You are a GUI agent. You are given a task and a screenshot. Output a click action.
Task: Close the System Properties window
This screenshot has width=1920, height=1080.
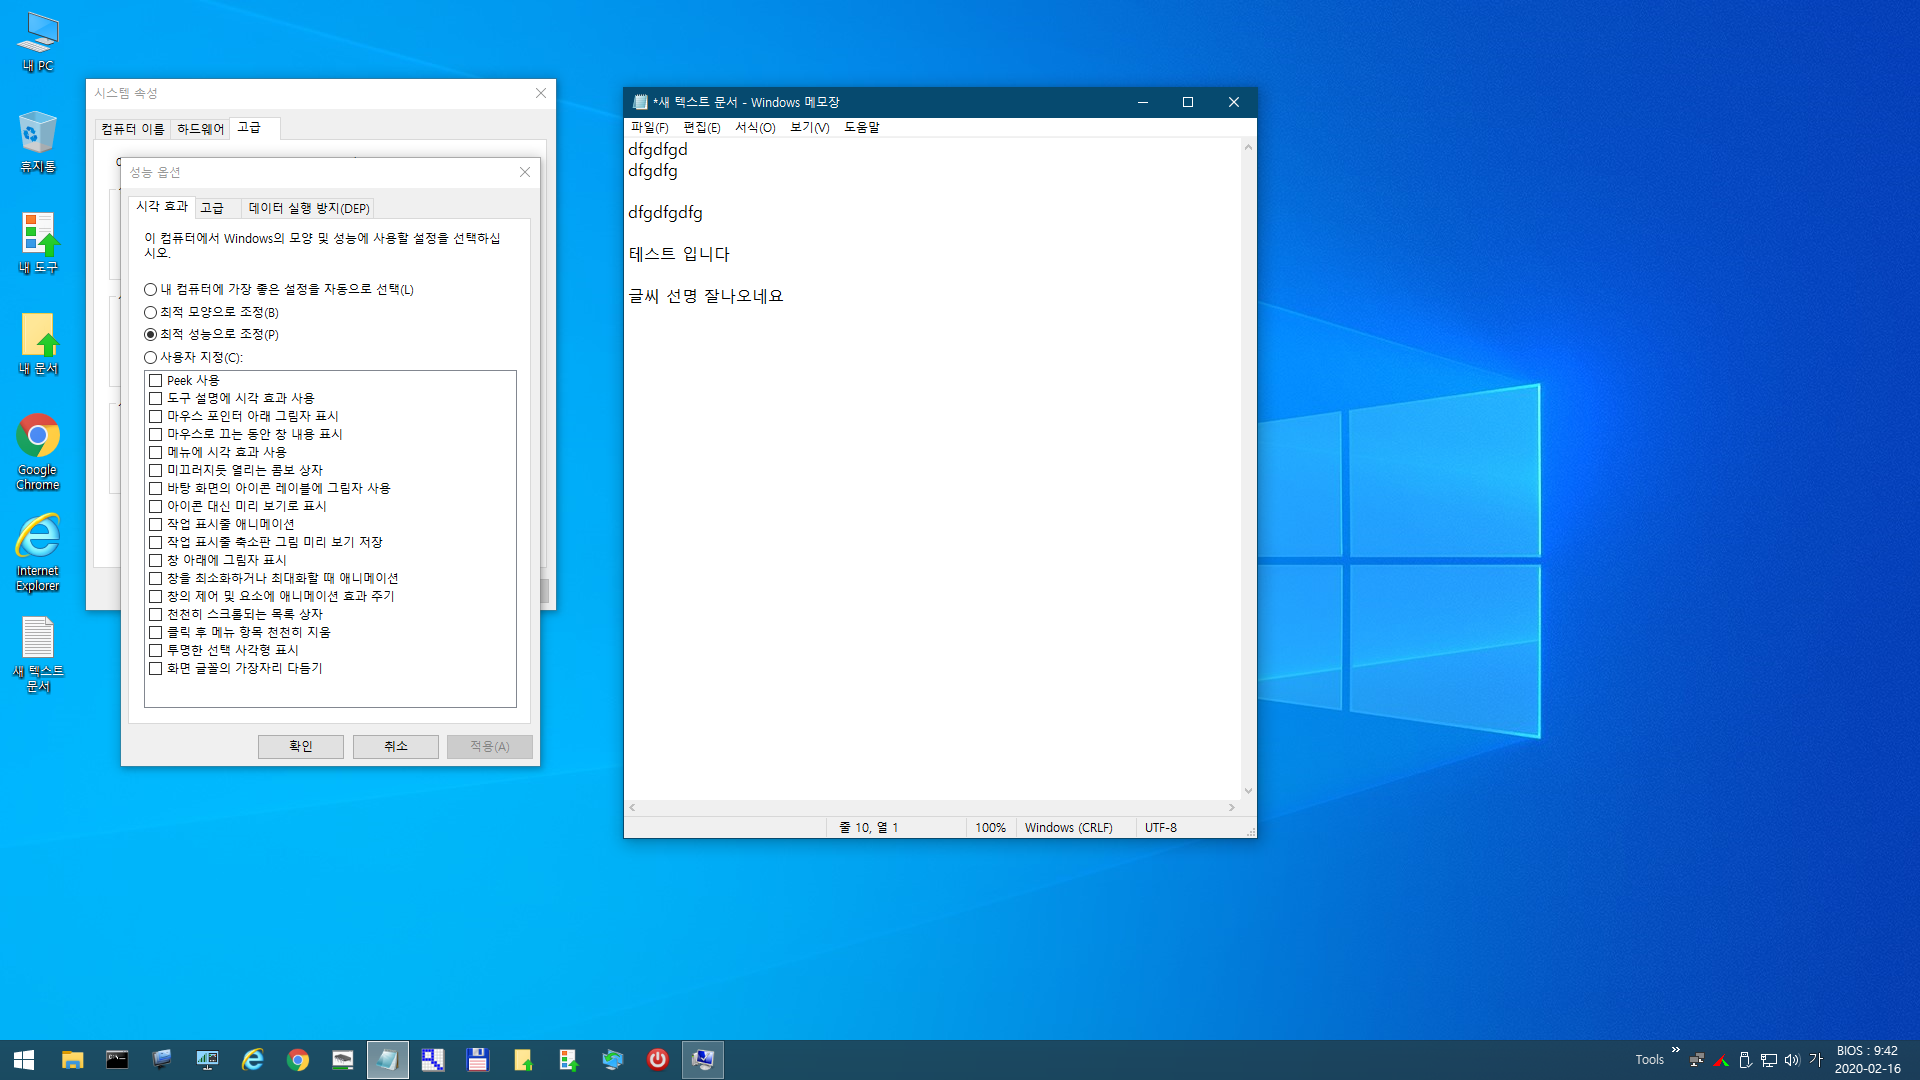click(x=541, y=93)
